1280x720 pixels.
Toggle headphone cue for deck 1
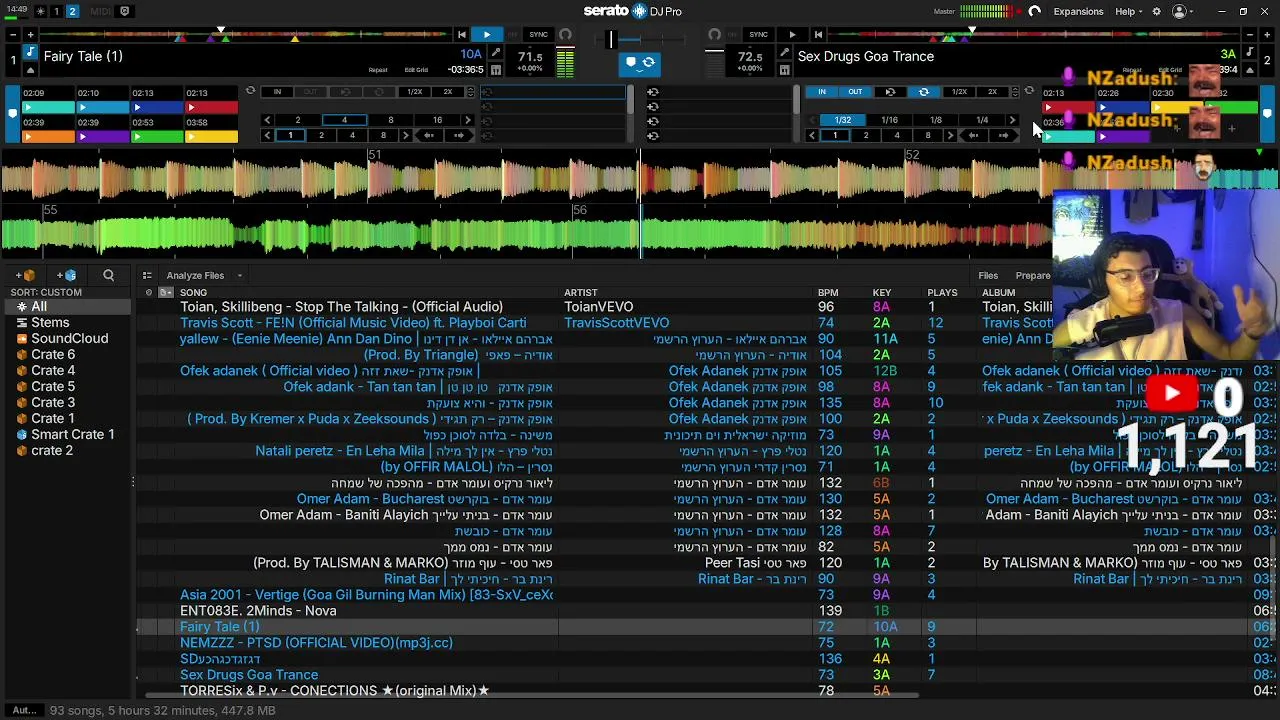click(566, 35)
